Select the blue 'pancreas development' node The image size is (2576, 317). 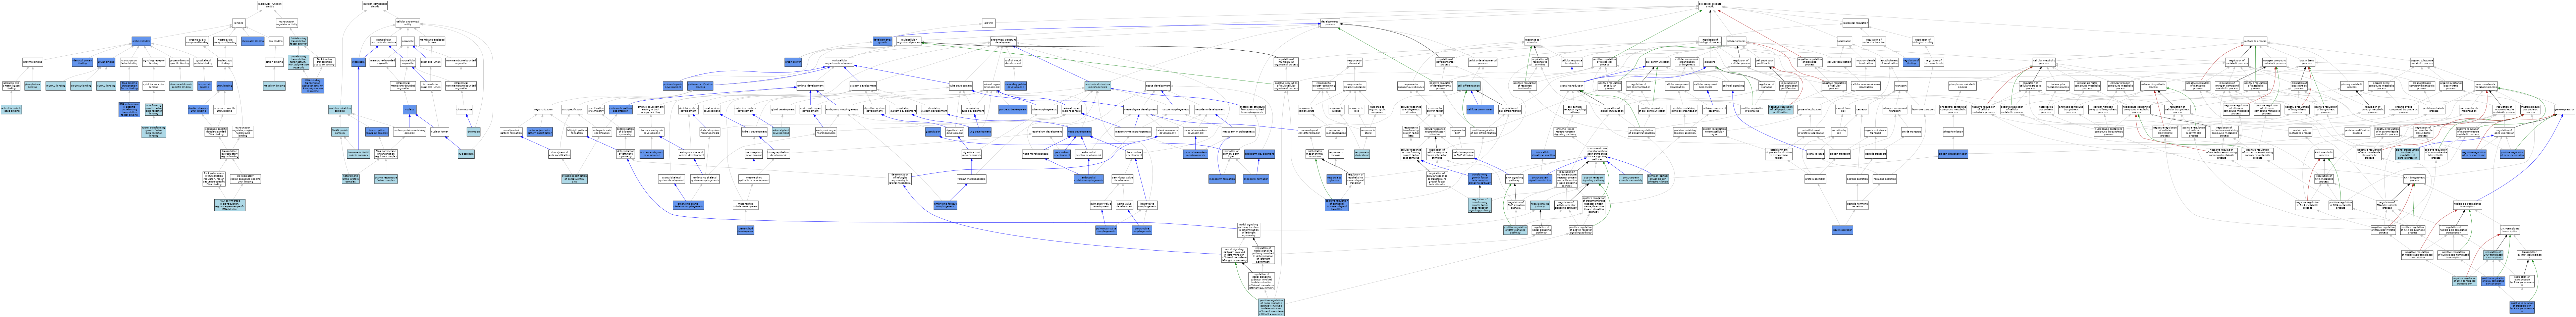1013,110
